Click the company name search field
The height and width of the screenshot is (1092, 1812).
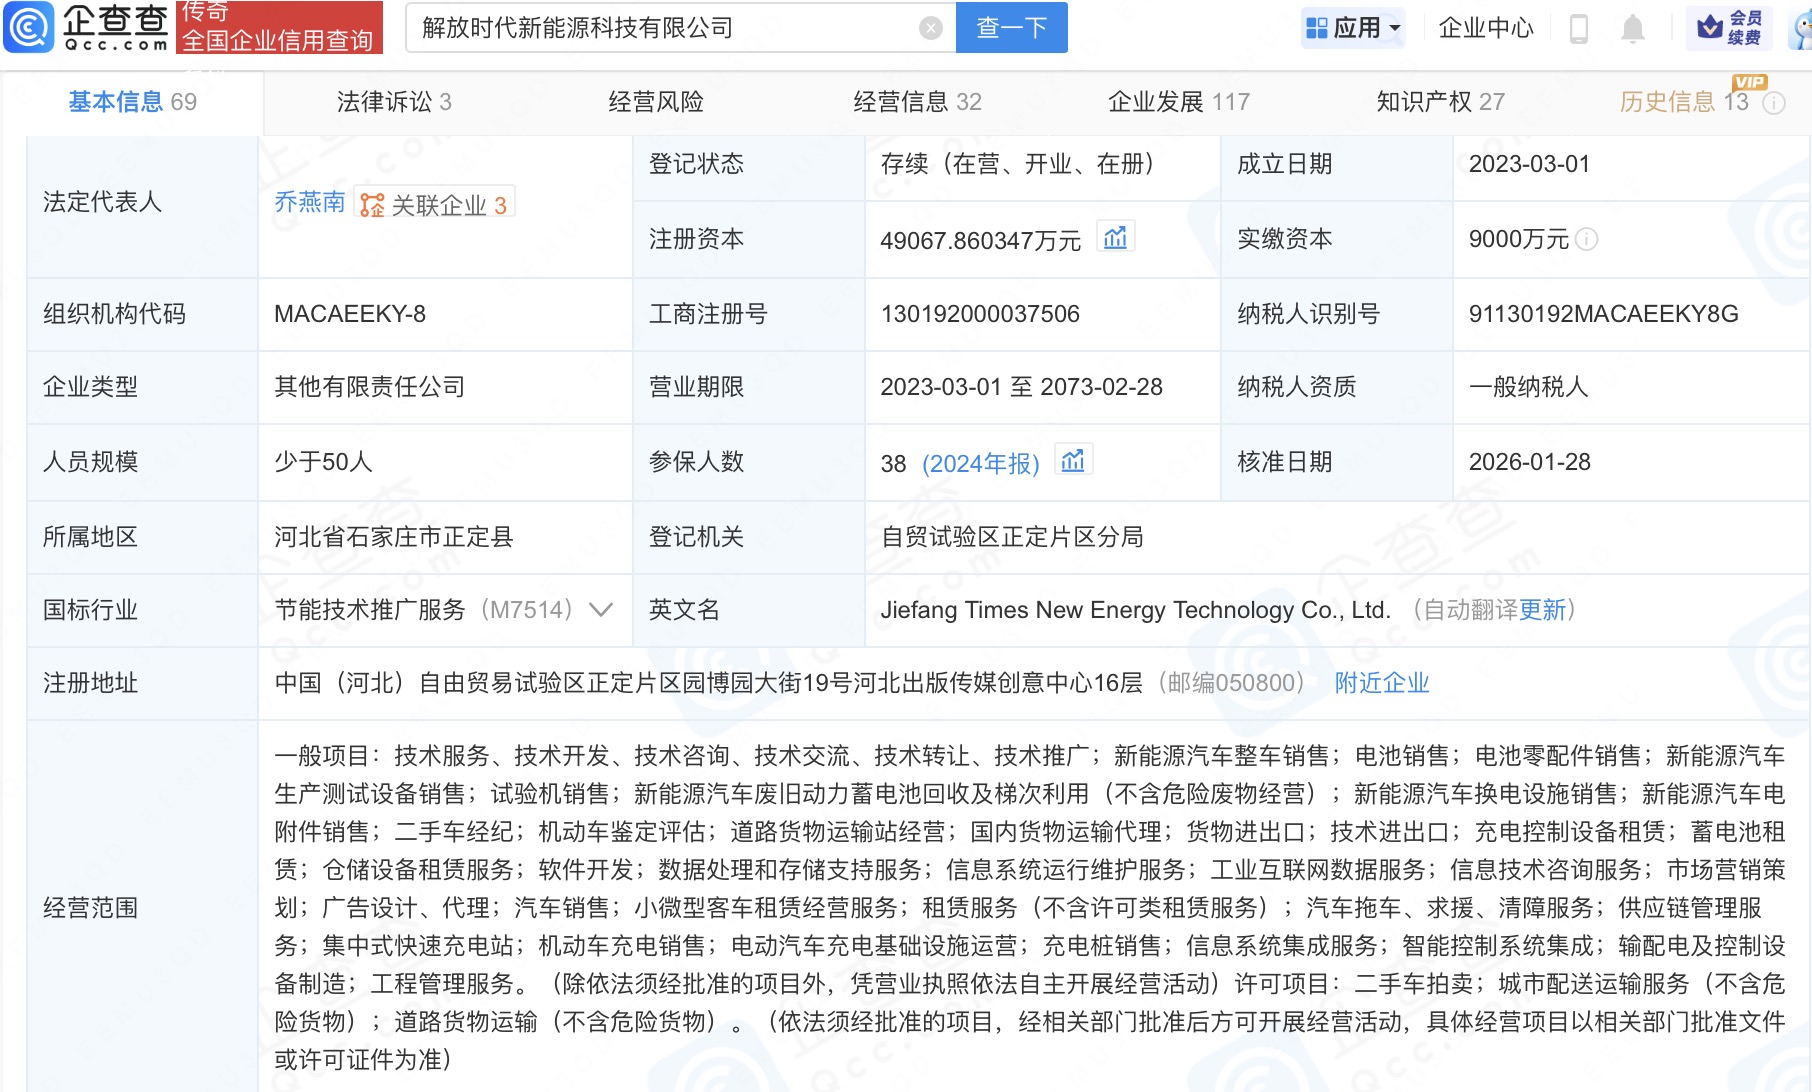(x=660, y=28)
